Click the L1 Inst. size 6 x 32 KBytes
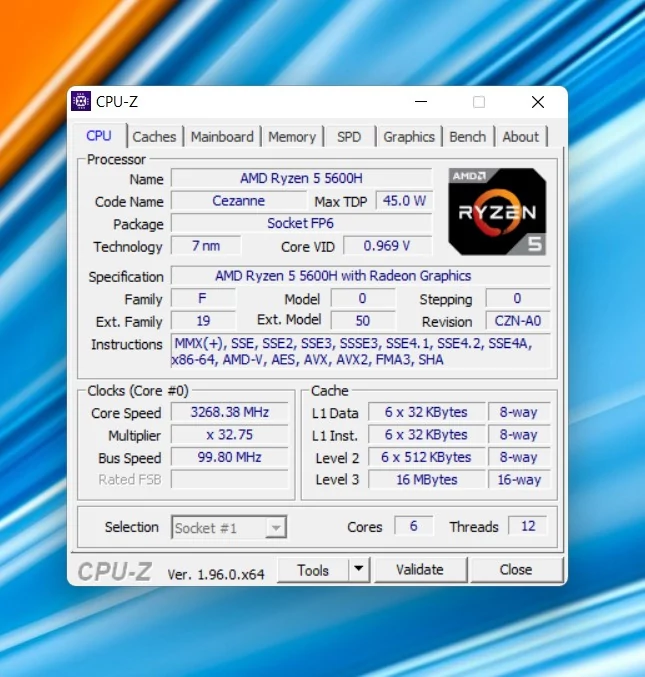645x677 pixels. pyautogui.click(x=427, y=435)
